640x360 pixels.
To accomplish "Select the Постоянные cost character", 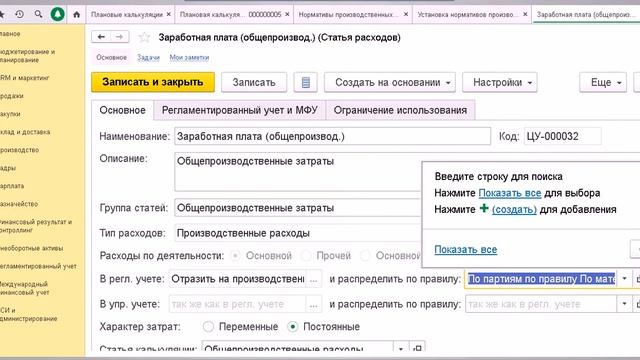I will click(x=292, y=327).
